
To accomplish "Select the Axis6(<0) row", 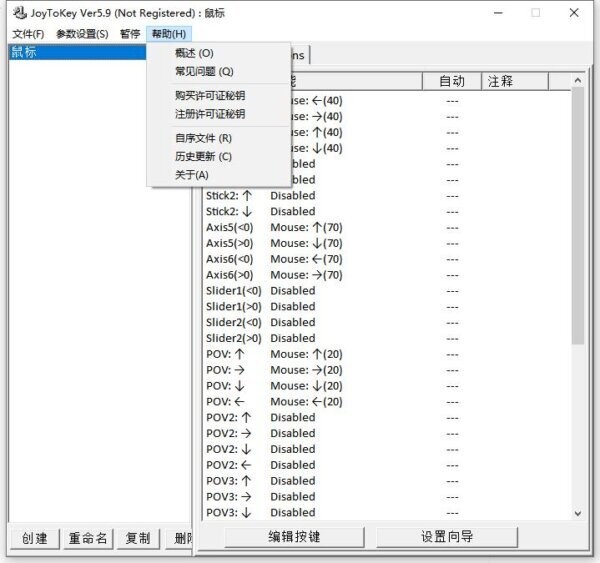I will (x=386, y=259).
